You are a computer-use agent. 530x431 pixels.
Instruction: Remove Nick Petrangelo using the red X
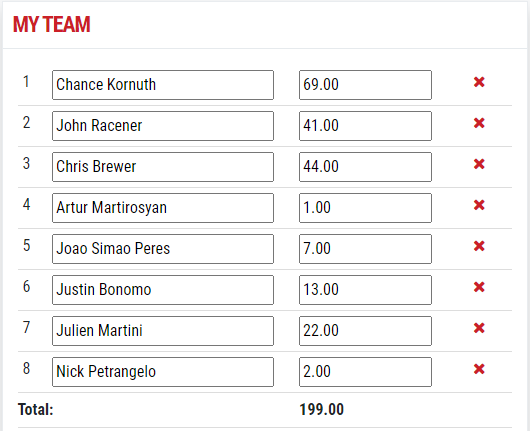479,369
